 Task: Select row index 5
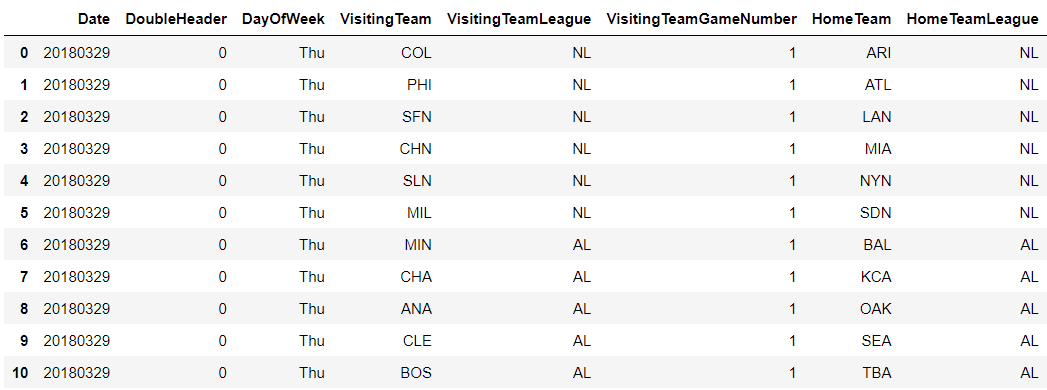pos(24,212)
